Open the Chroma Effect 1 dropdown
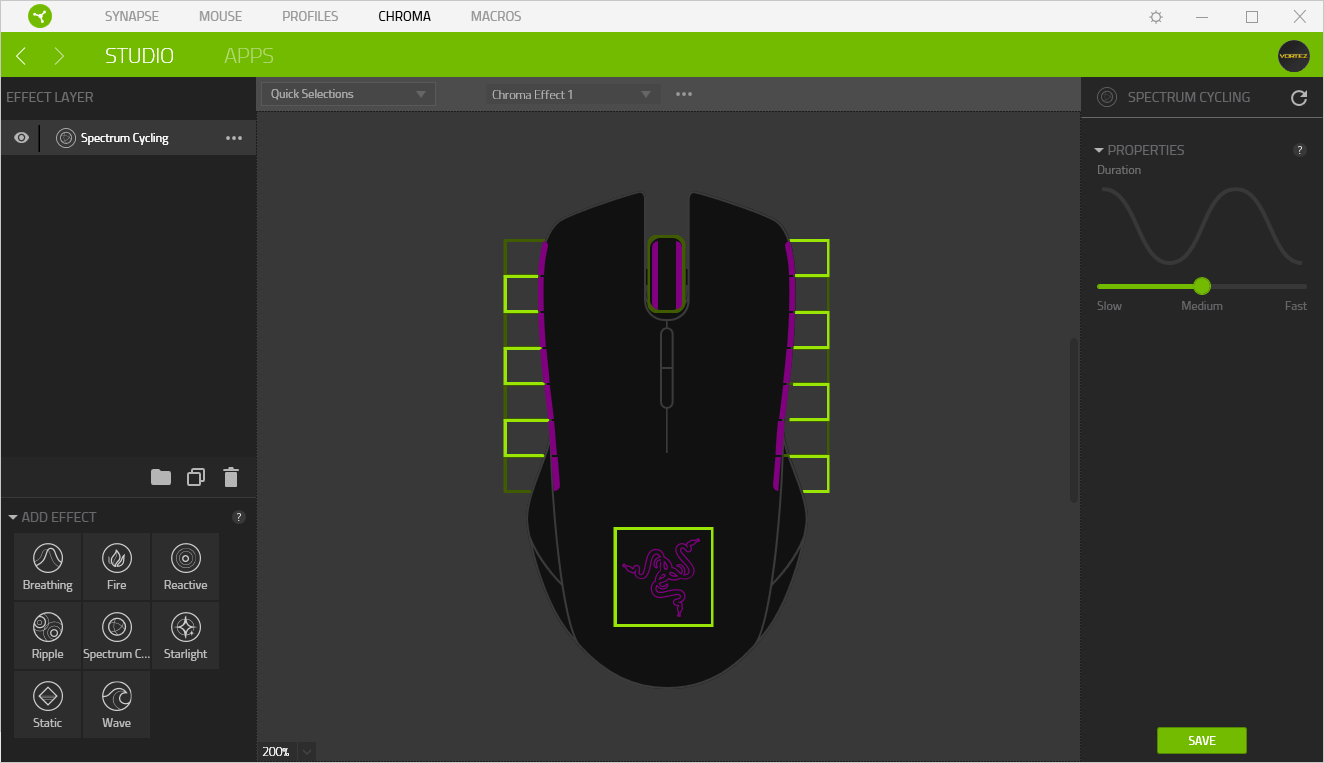This screenshot has width=1324, height=763. (x=573, y=94)
